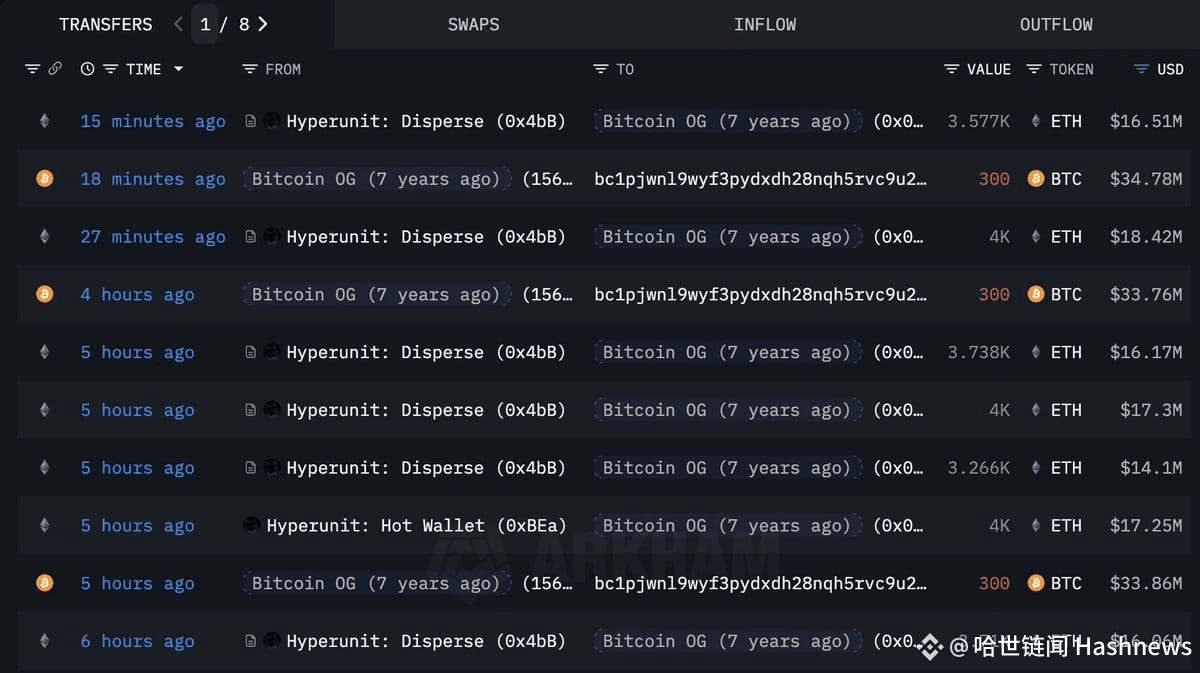Image resolution: width=1200 pixels, height=673 pixels.
Task: Click ETH token icon in the $14.1M row
Action: click(x=1036, y=468)
